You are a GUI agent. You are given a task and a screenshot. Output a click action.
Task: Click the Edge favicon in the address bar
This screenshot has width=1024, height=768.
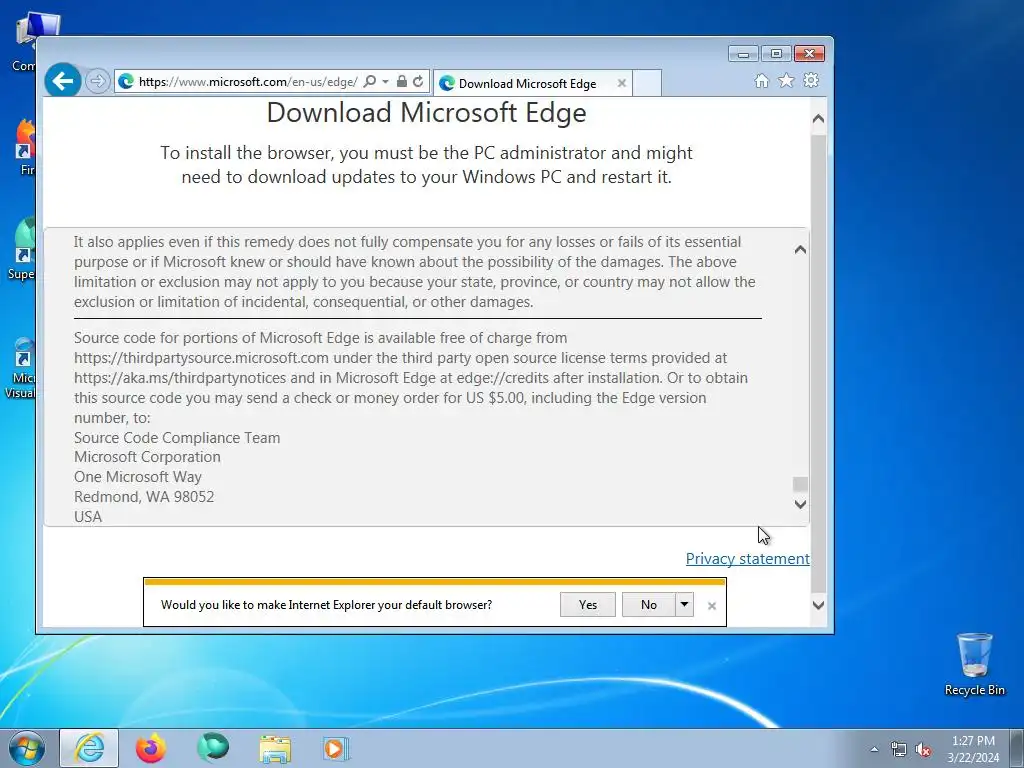[126, 82]
